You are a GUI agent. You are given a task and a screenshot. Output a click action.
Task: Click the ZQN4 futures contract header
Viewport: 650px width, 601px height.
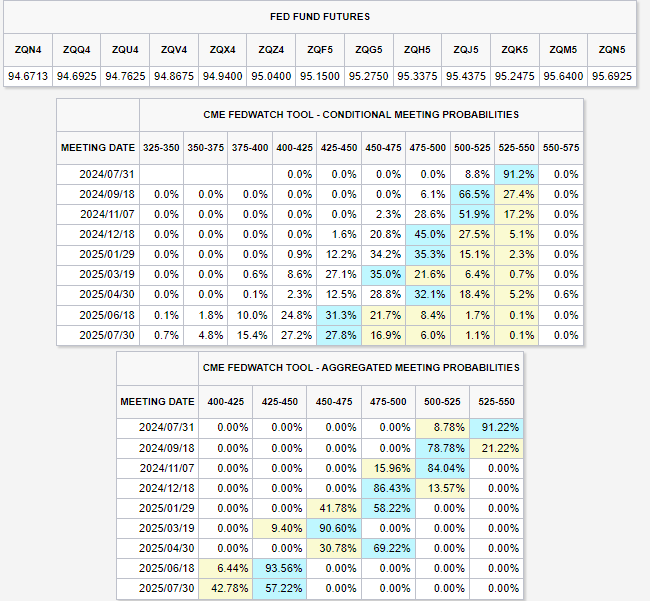click(27, 50)
